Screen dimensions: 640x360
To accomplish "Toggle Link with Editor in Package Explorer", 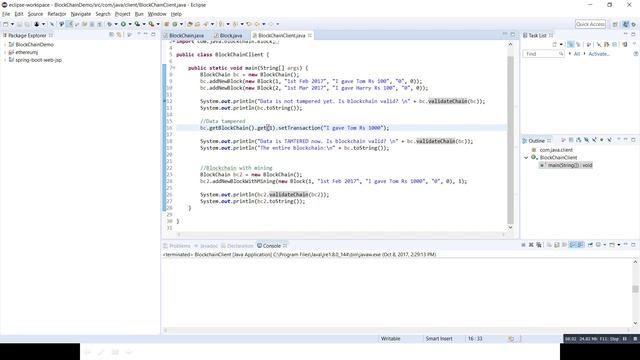I will click(119, 35).
